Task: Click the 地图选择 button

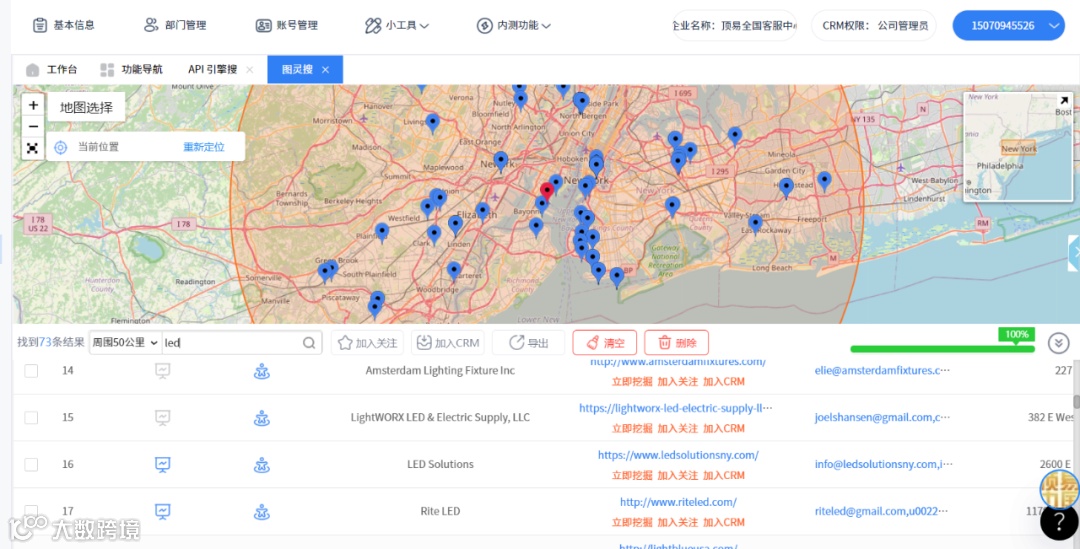Action: click(x=86, y=107)
